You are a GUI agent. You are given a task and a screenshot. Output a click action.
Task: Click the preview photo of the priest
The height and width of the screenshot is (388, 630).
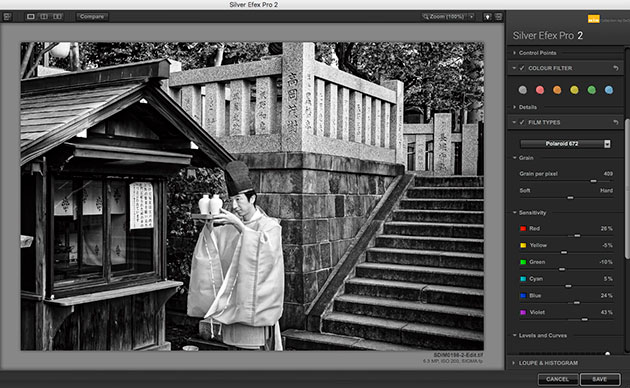tap(252, 196)
